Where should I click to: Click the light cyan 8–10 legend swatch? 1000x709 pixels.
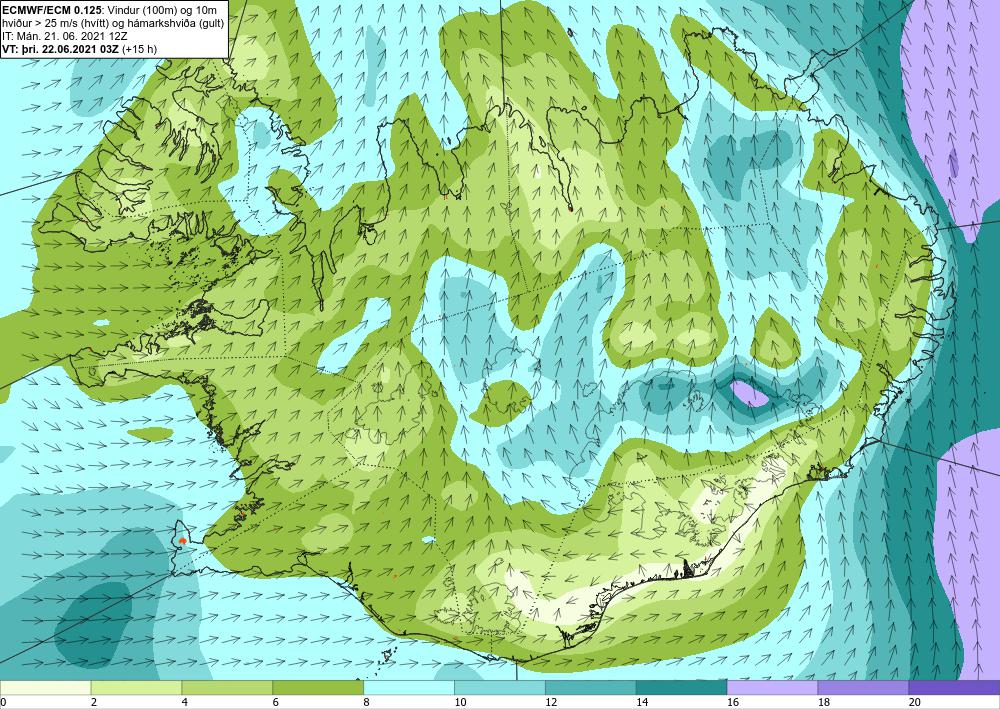pos(409,688)
